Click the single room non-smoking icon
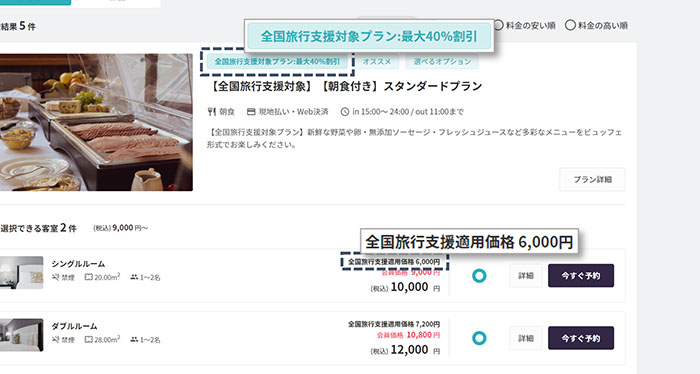This screenshot has width=700, height=374. tap(55, 277)
